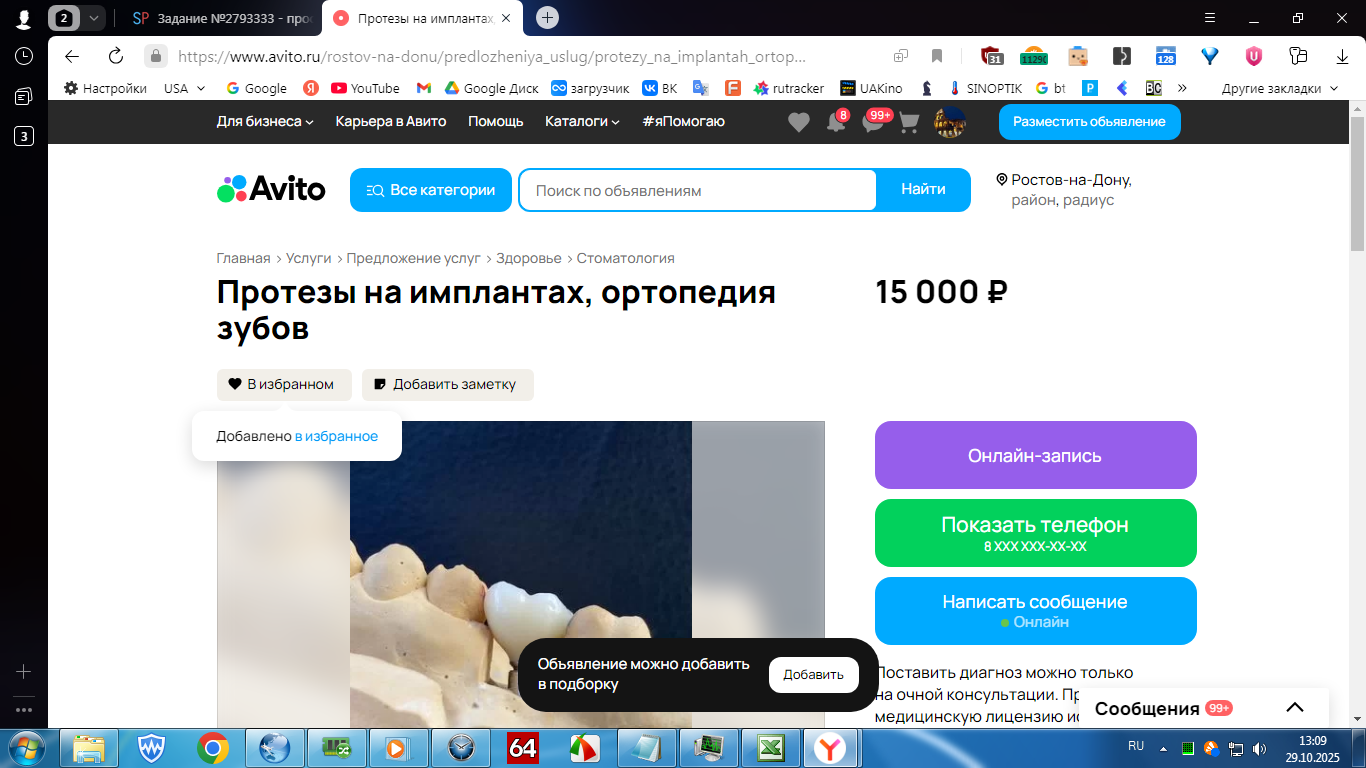
Task: Open YouTube bookmark
Action: point(365,88)
